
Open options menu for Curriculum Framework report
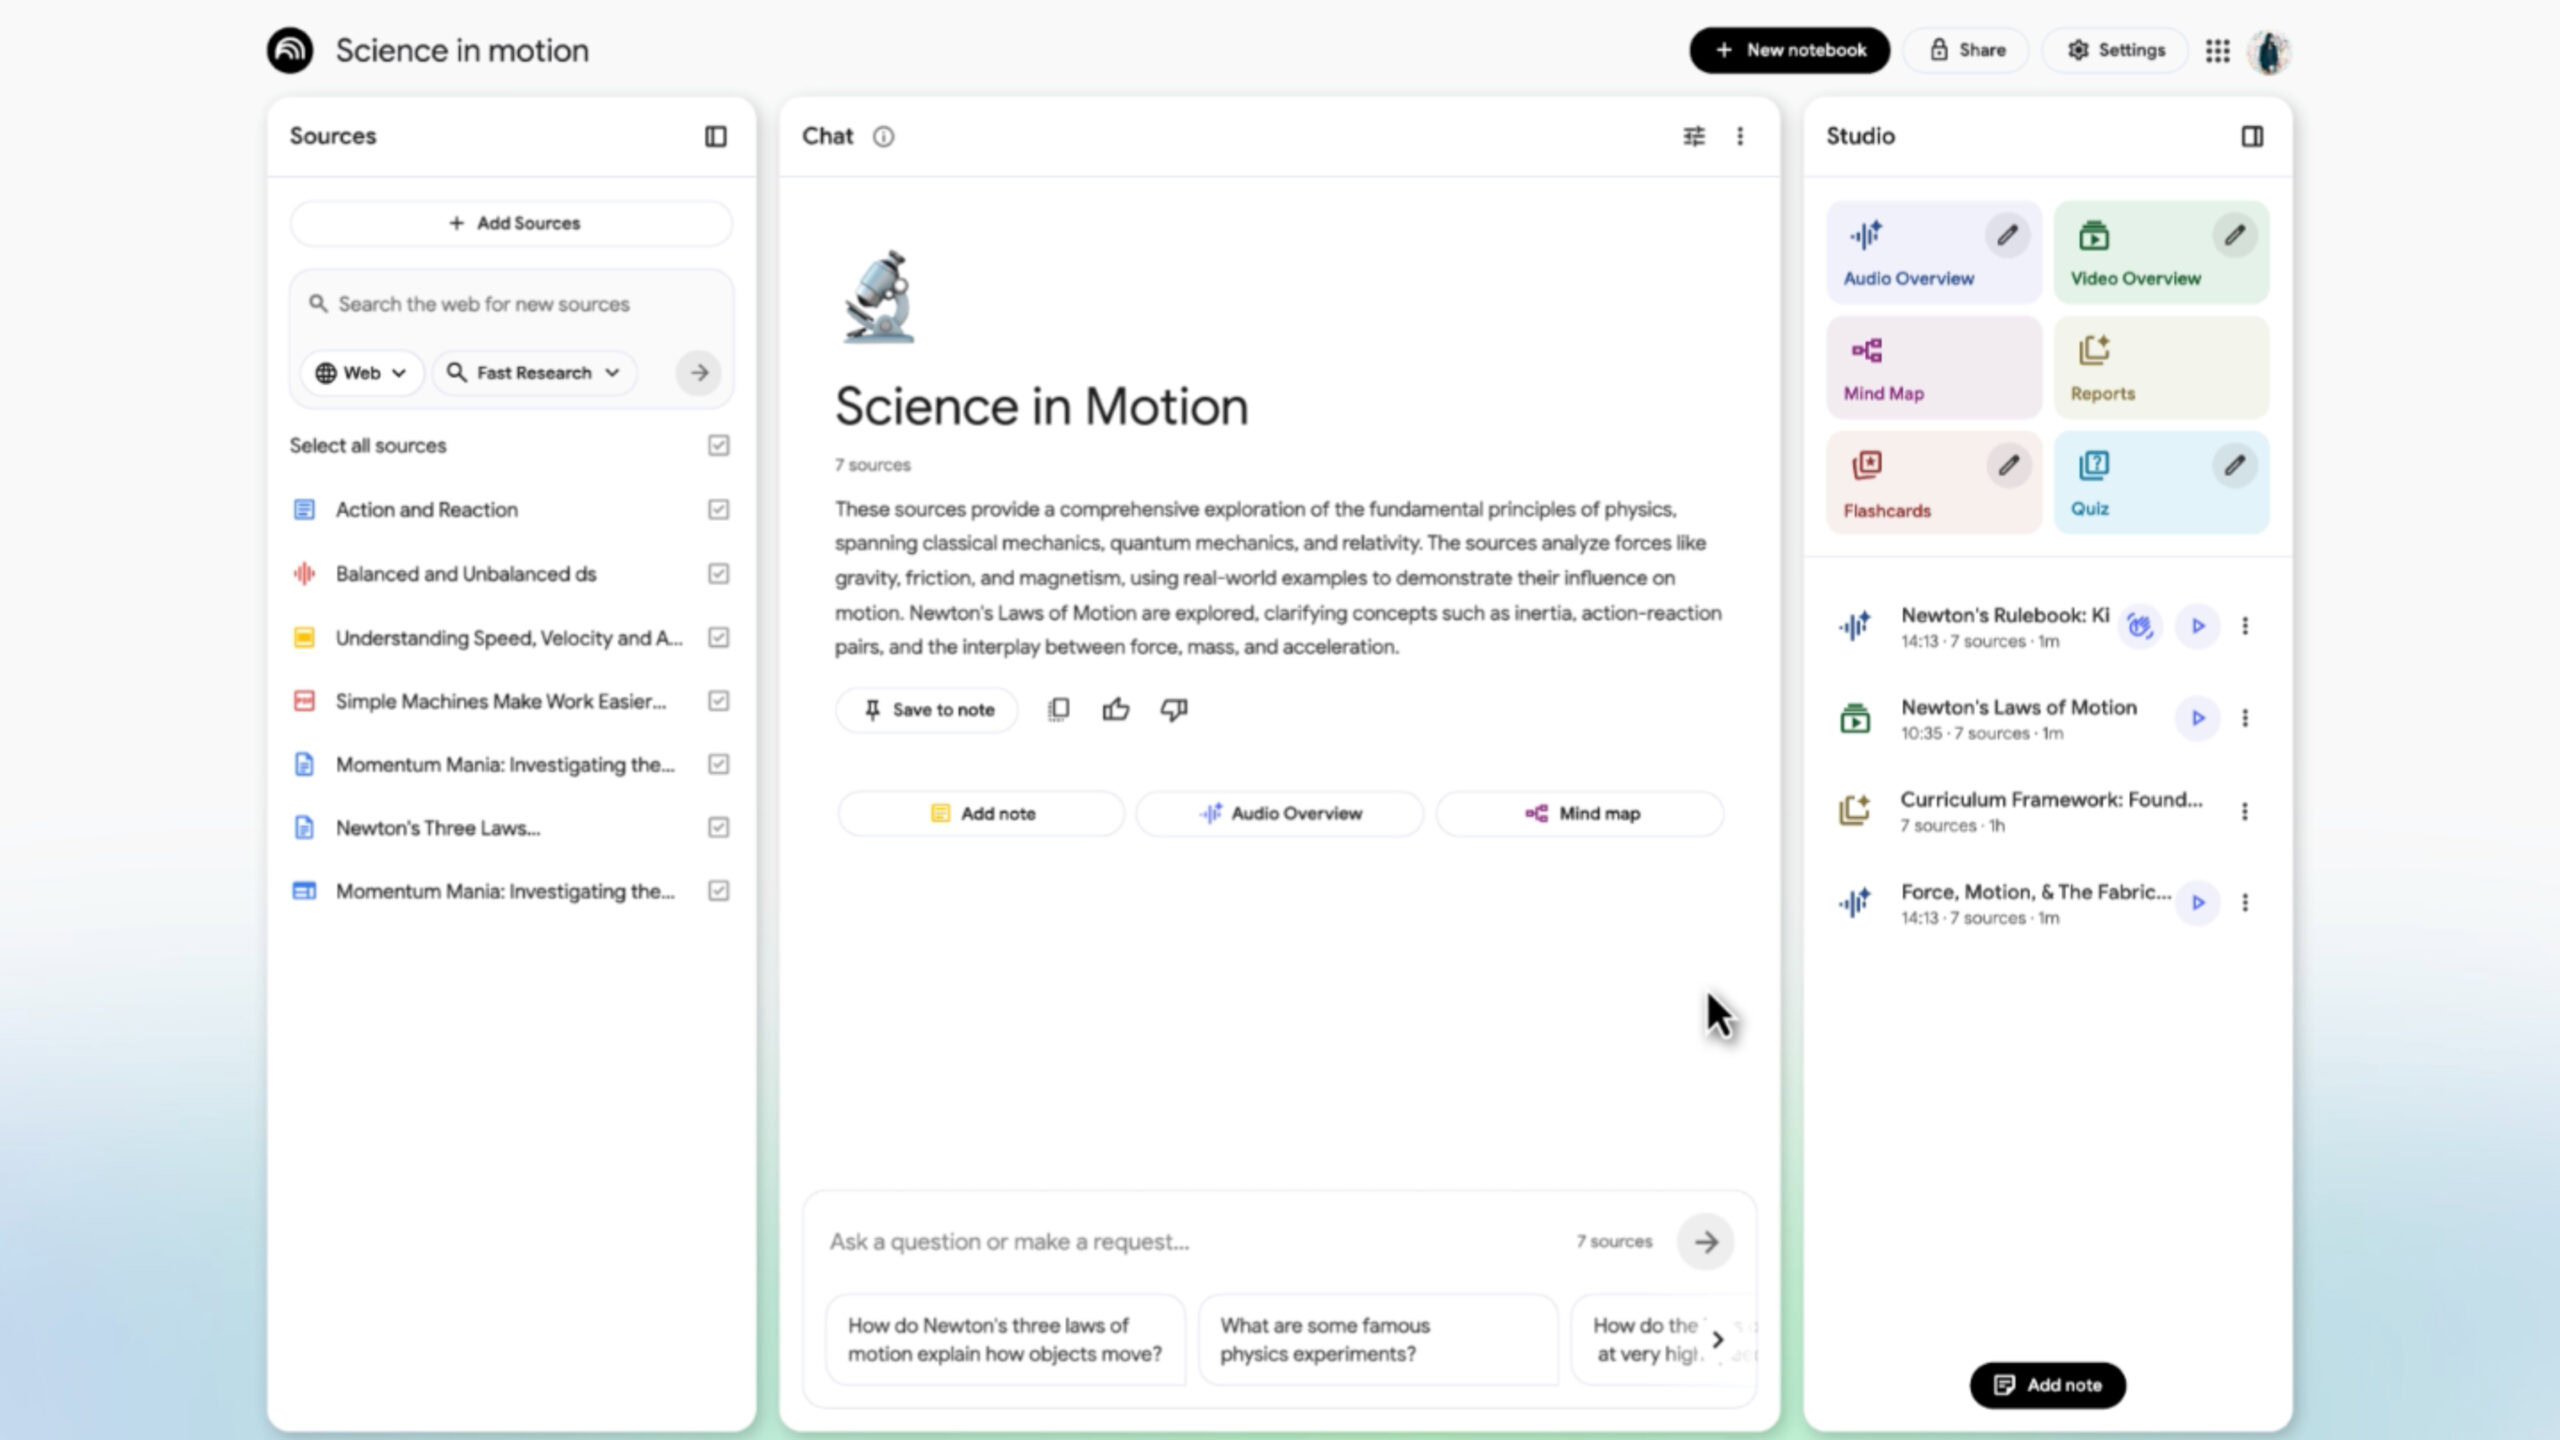pyautogui.click(x=2246, y=810)
